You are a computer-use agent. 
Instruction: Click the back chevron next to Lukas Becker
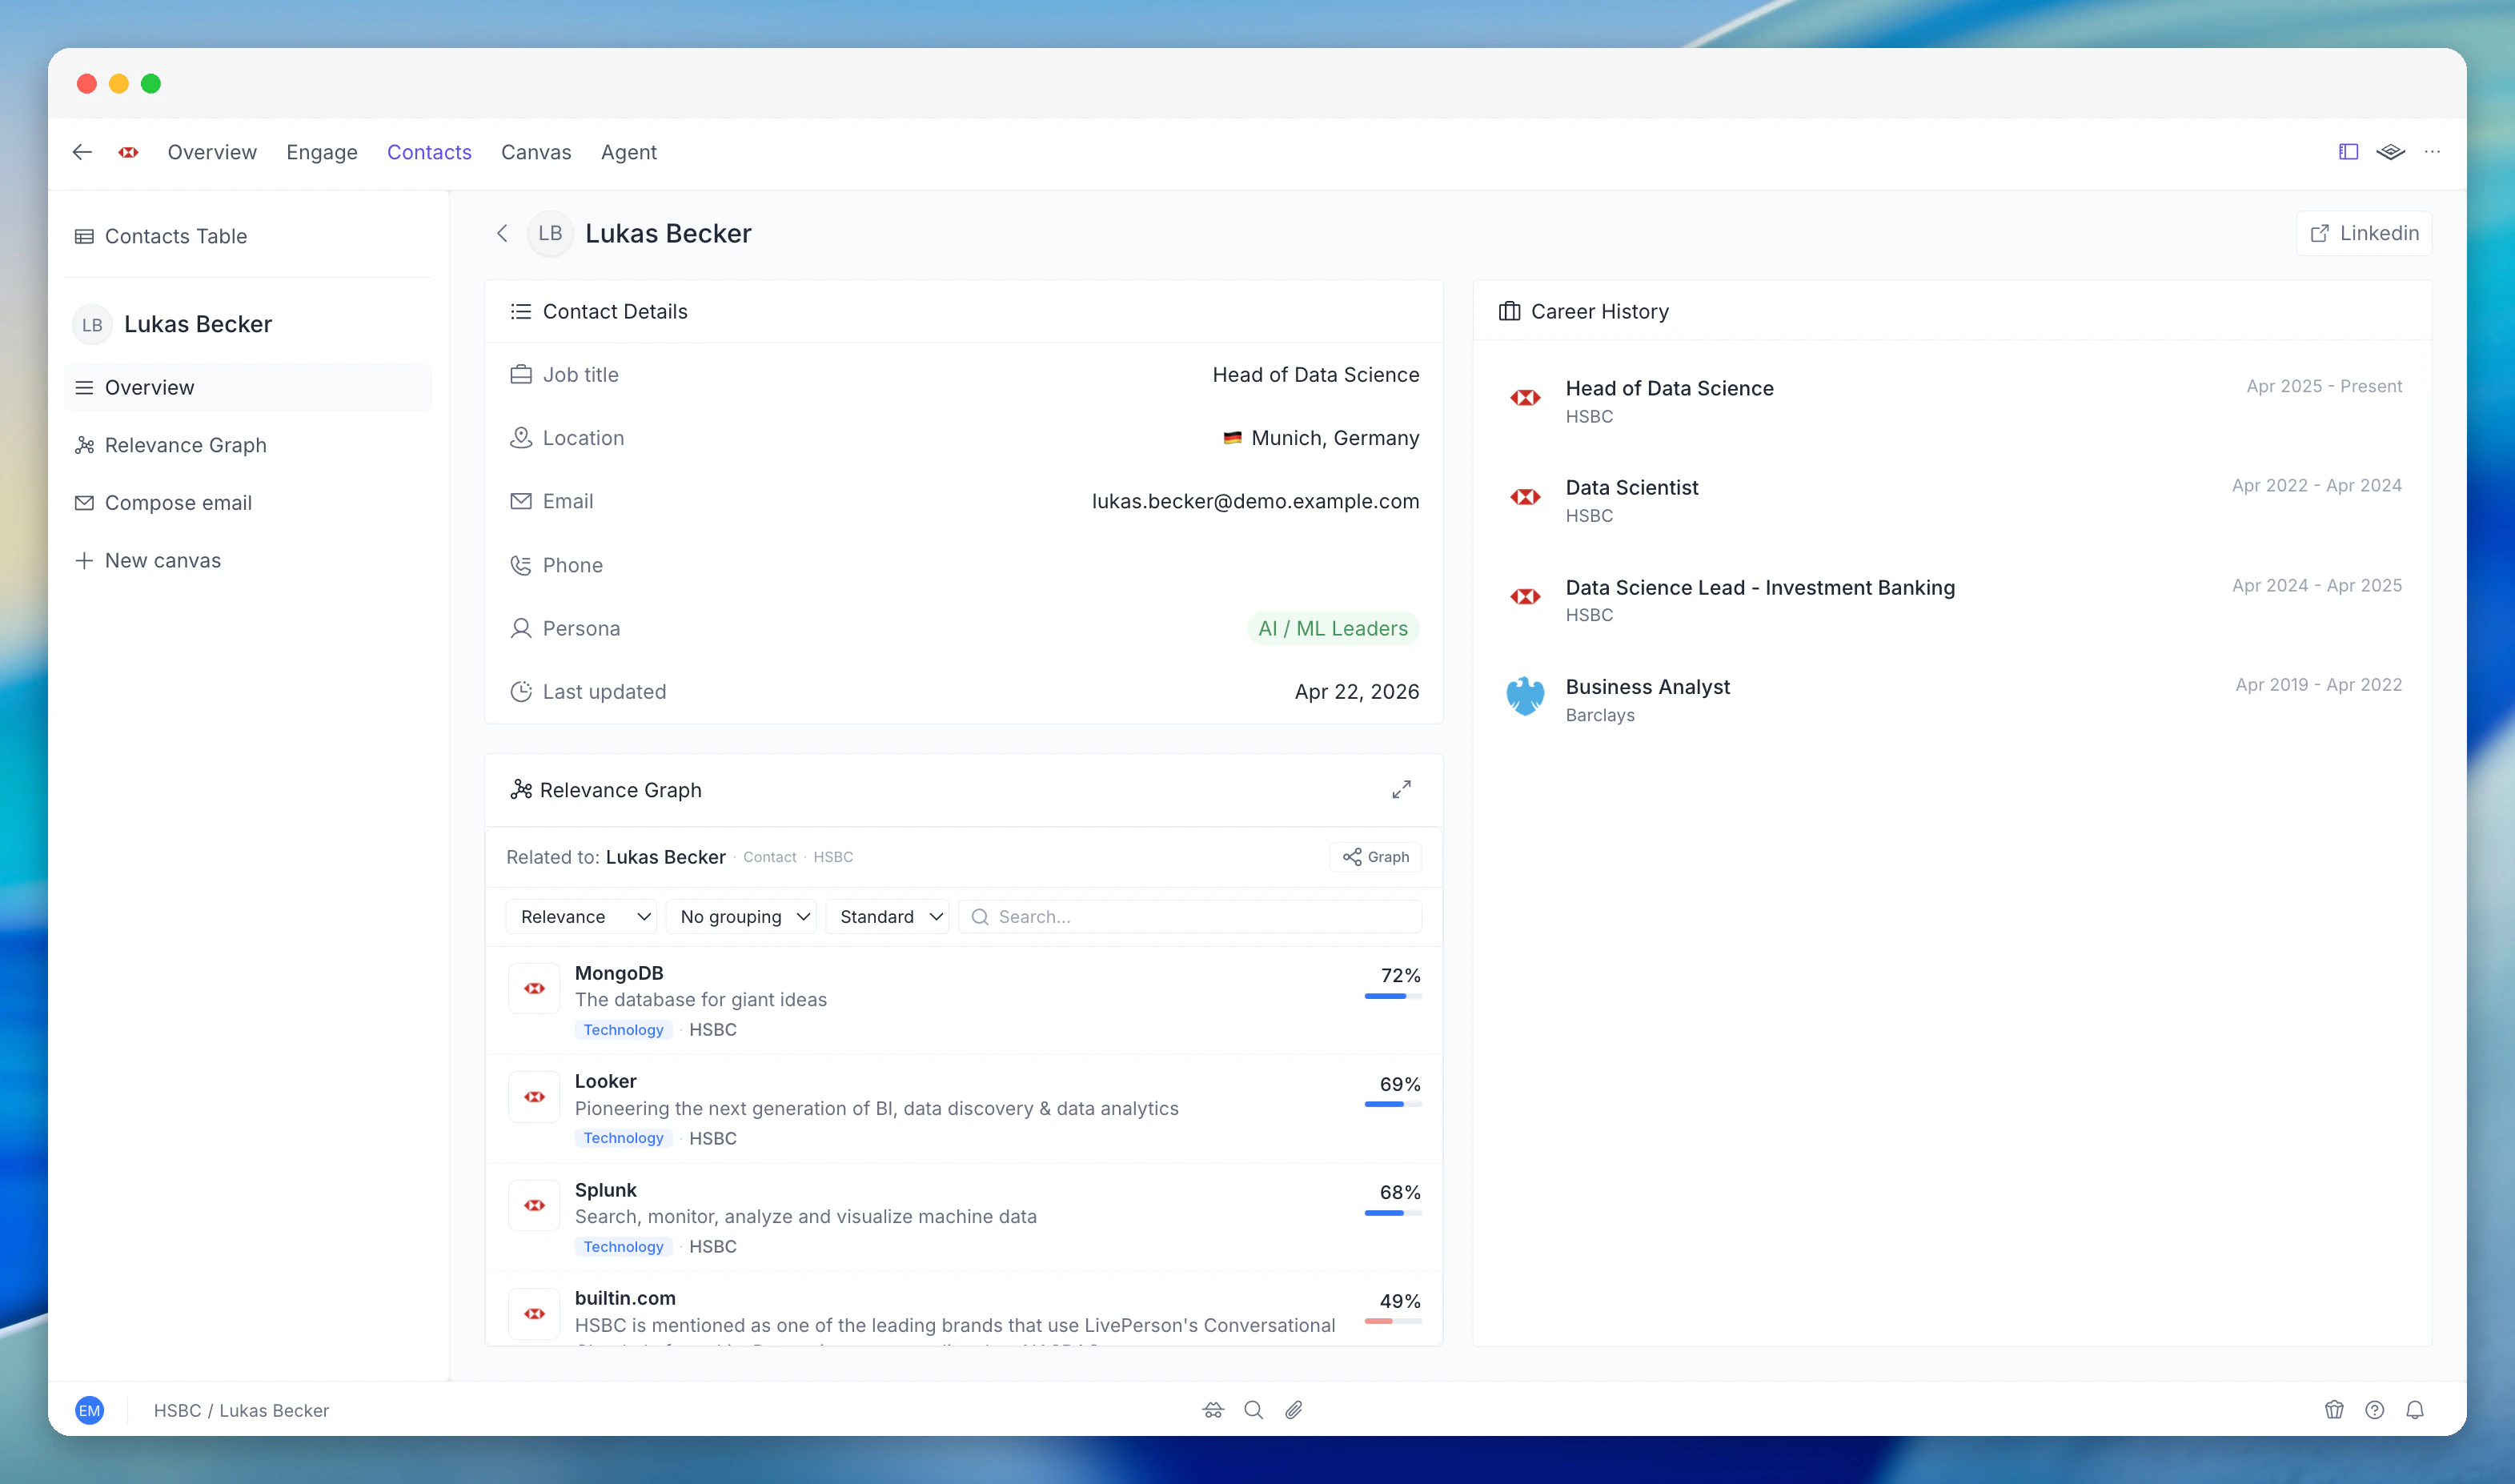[x=502, y=233]
